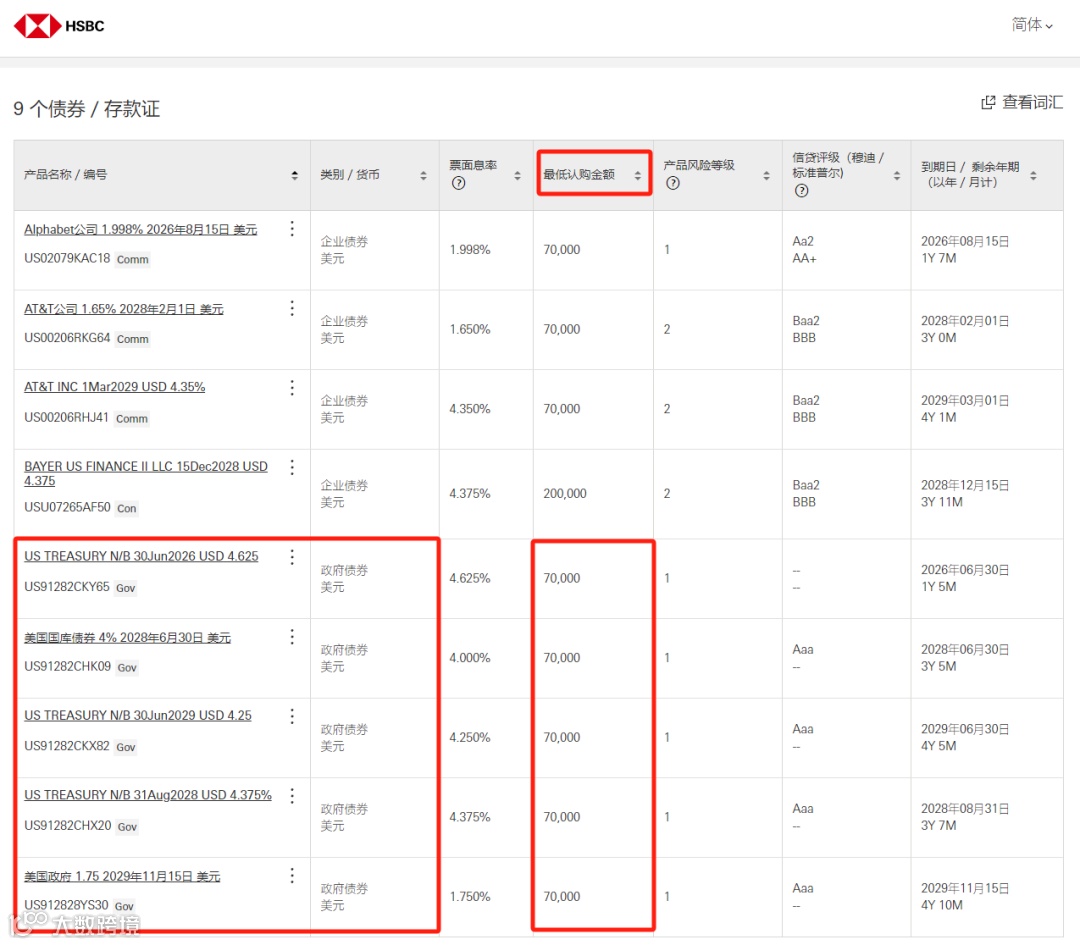Click the 9 个债券 / 存款证 heading
This screenshot has width=1080, height=945.
tap(87, 109)
